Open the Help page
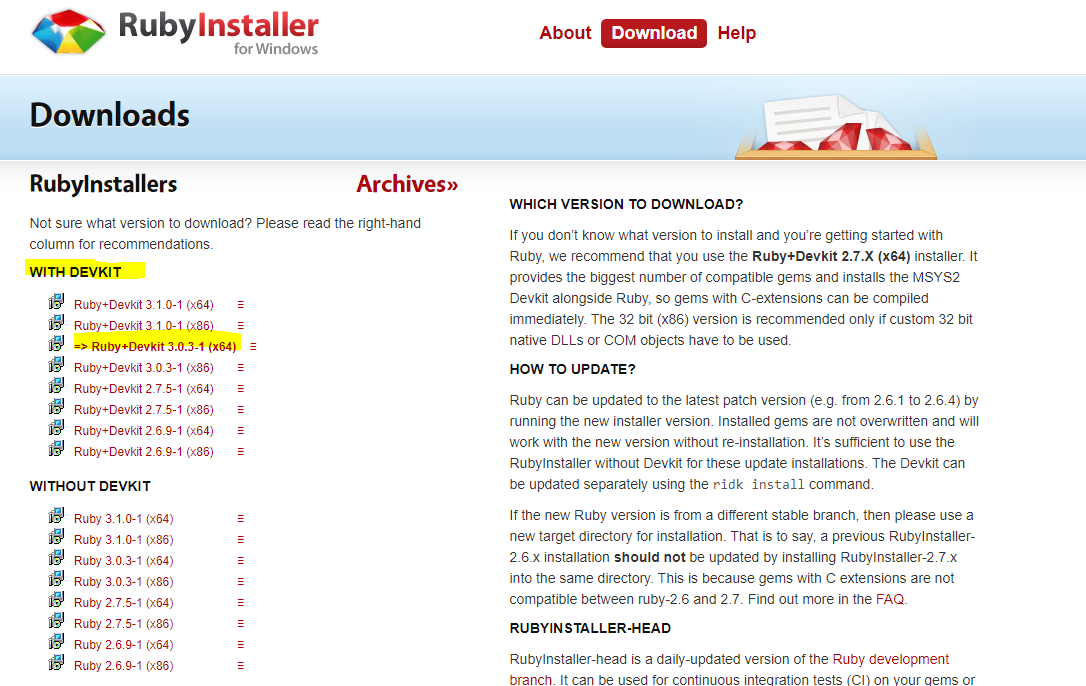The image size is (1086, 686). (736, 33)
